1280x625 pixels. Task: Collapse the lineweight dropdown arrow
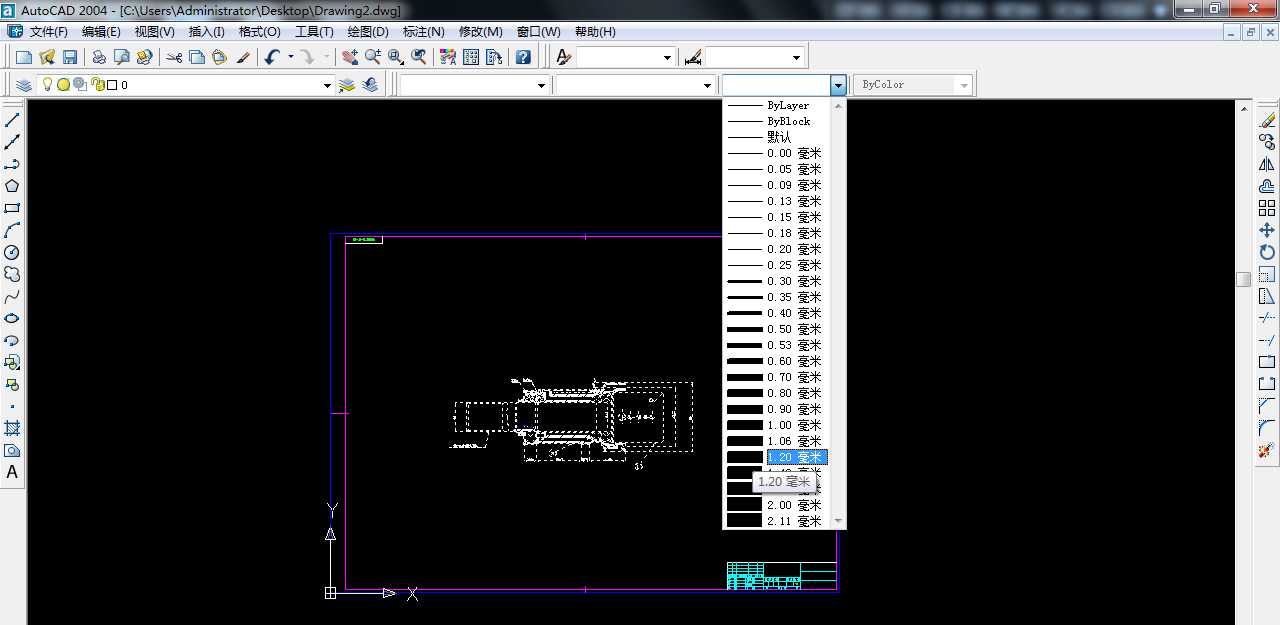click(x=839, y=86)
